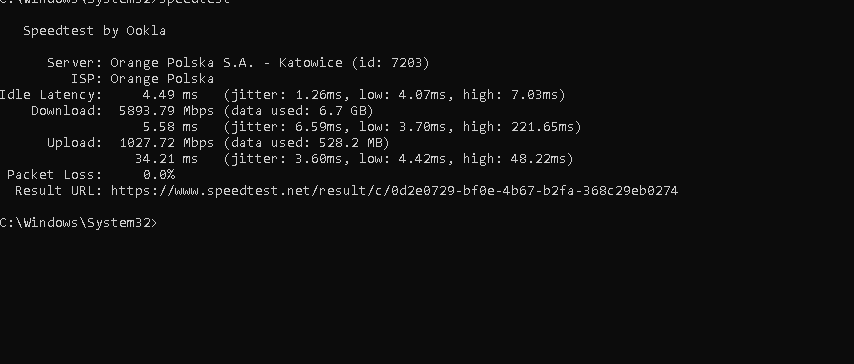Click the speedtest.net Result URL
Image resolution: width=854 pixels, height=364 pixels.
pyautogui.click(x=394, y=191)
